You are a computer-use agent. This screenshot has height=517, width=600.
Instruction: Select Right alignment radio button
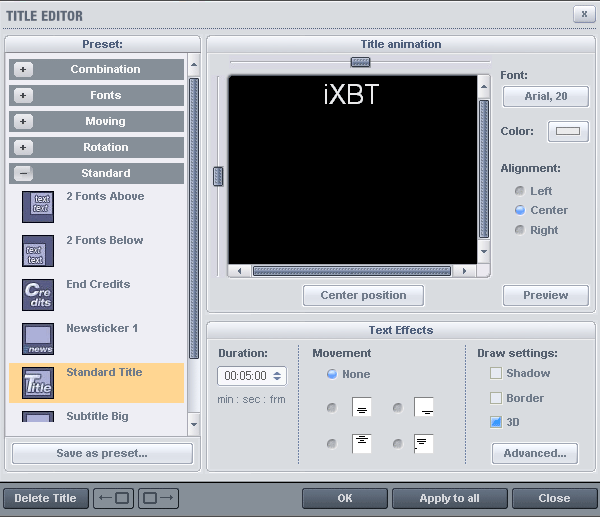point(520,230)
